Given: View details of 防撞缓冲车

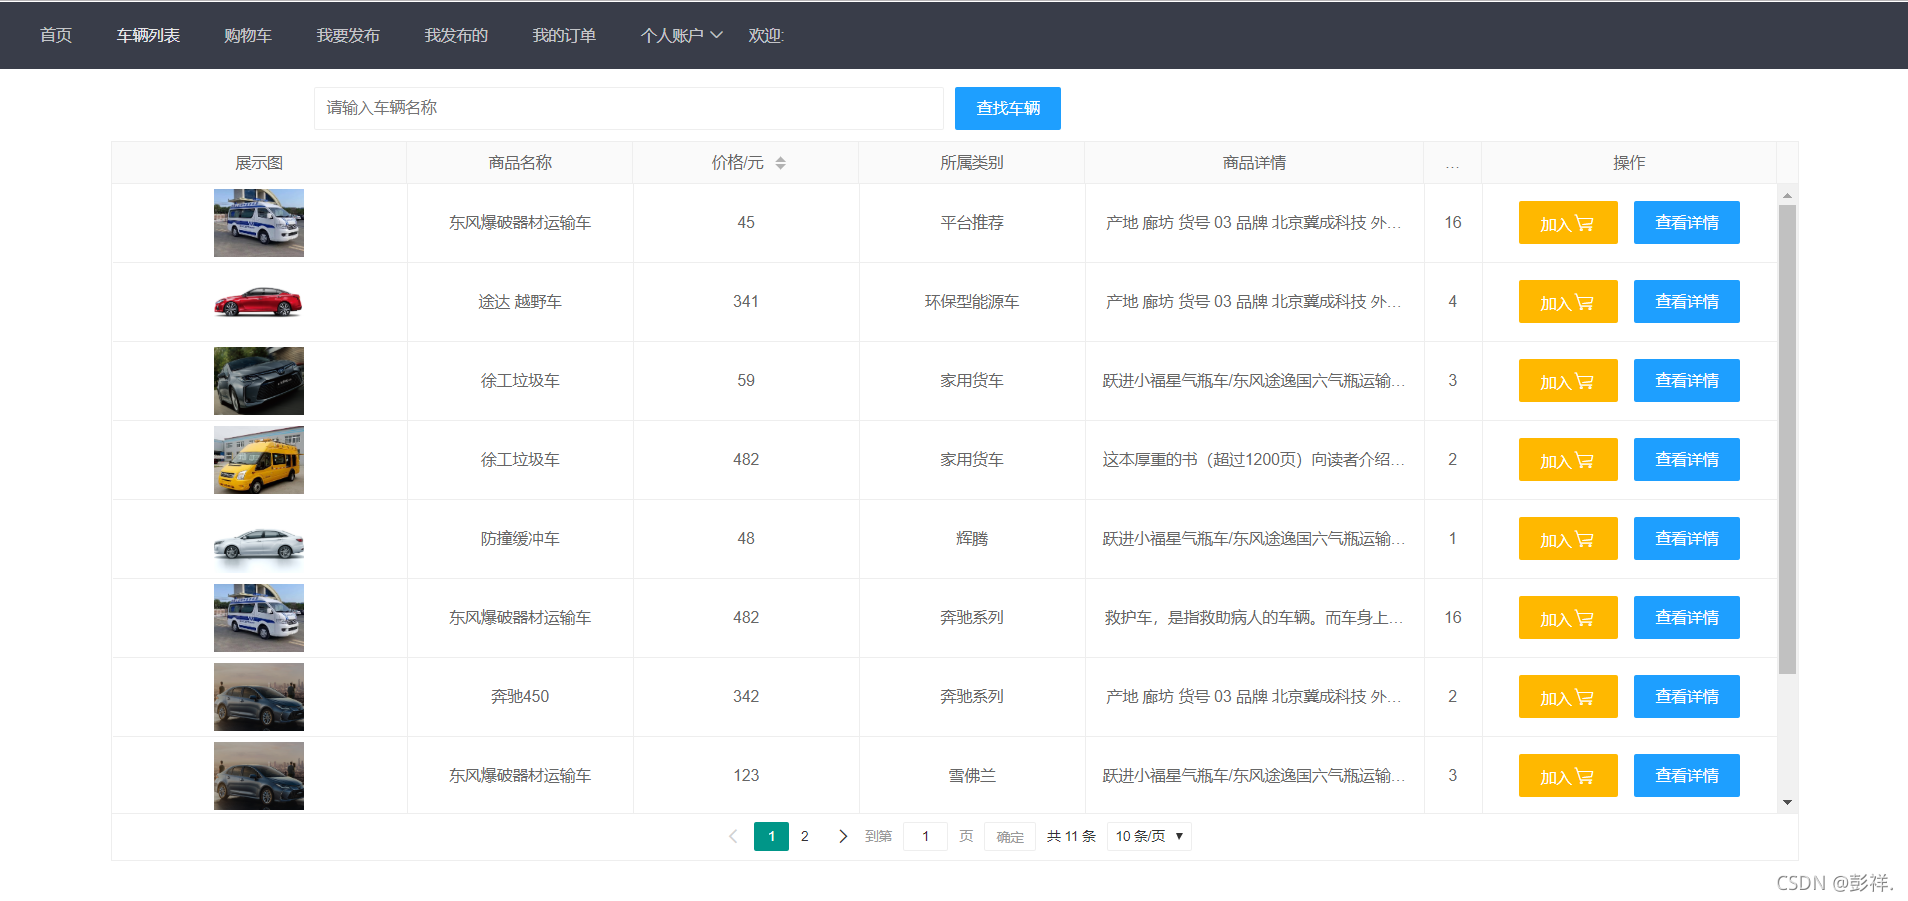Looking at the screenshot, I should point(1687,539).
